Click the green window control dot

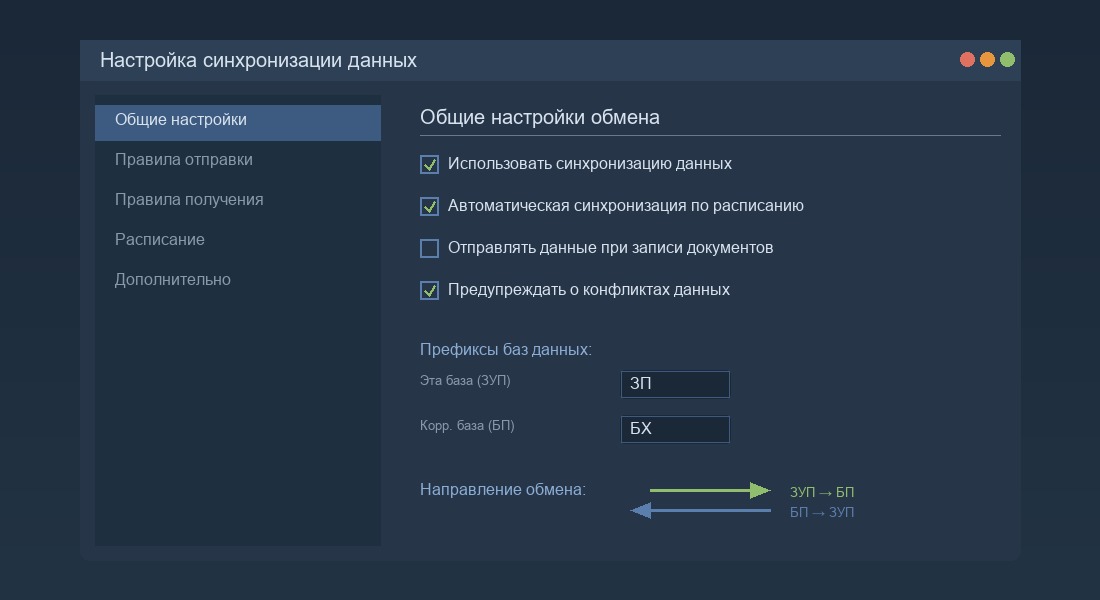[1006, 59]
